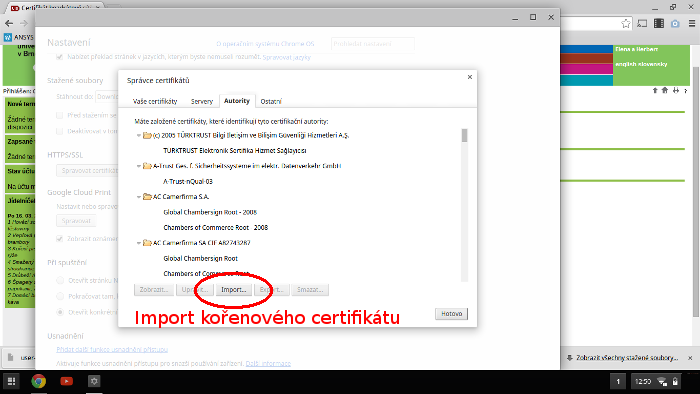Click the up arrow icon on the page
The image size is (700, 394).
point(655,91)
